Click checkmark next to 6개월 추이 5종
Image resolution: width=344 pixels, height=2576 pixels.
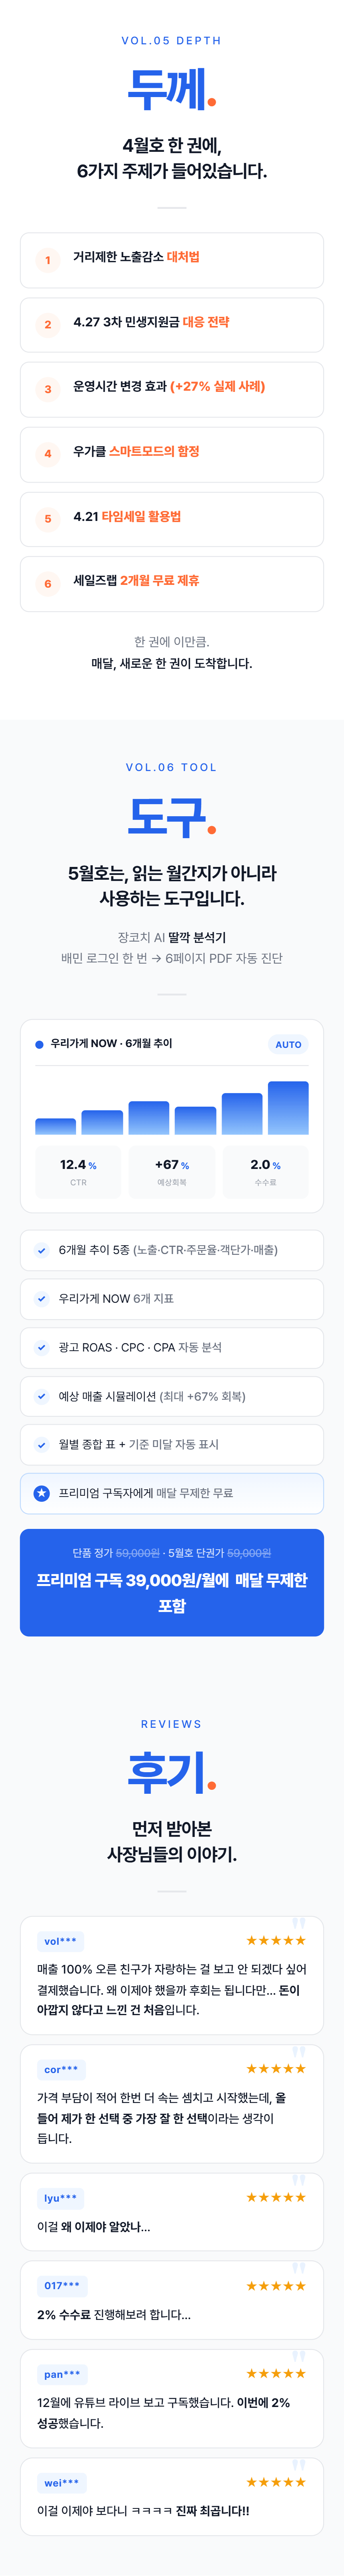point(41,1250)
